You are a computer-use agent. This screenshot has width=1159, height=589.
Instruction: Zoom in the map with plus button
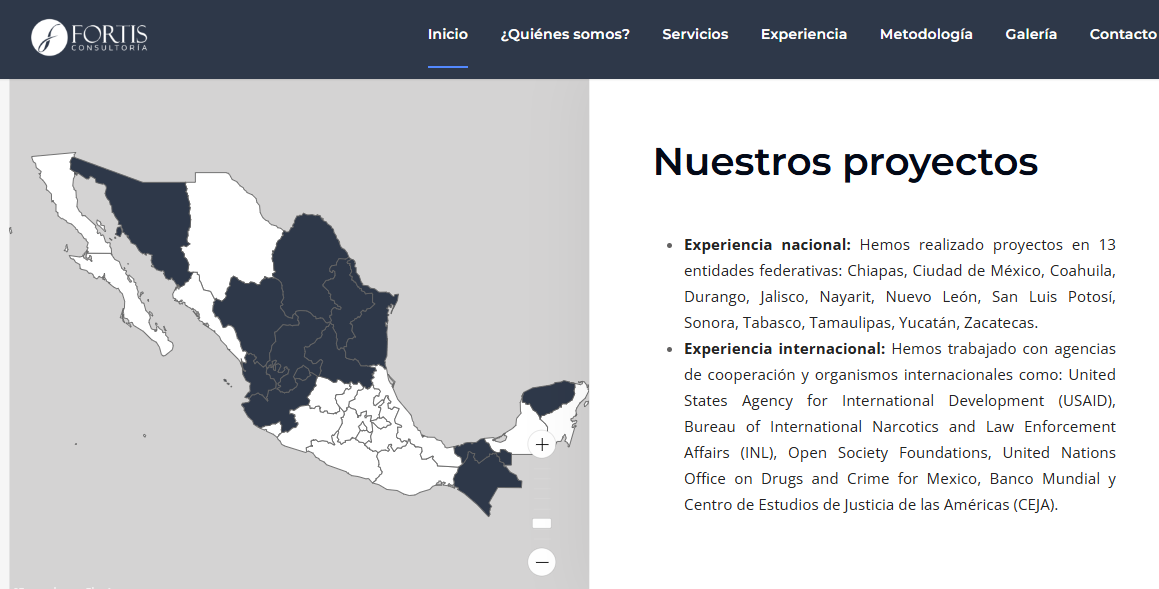click(542, 444)
